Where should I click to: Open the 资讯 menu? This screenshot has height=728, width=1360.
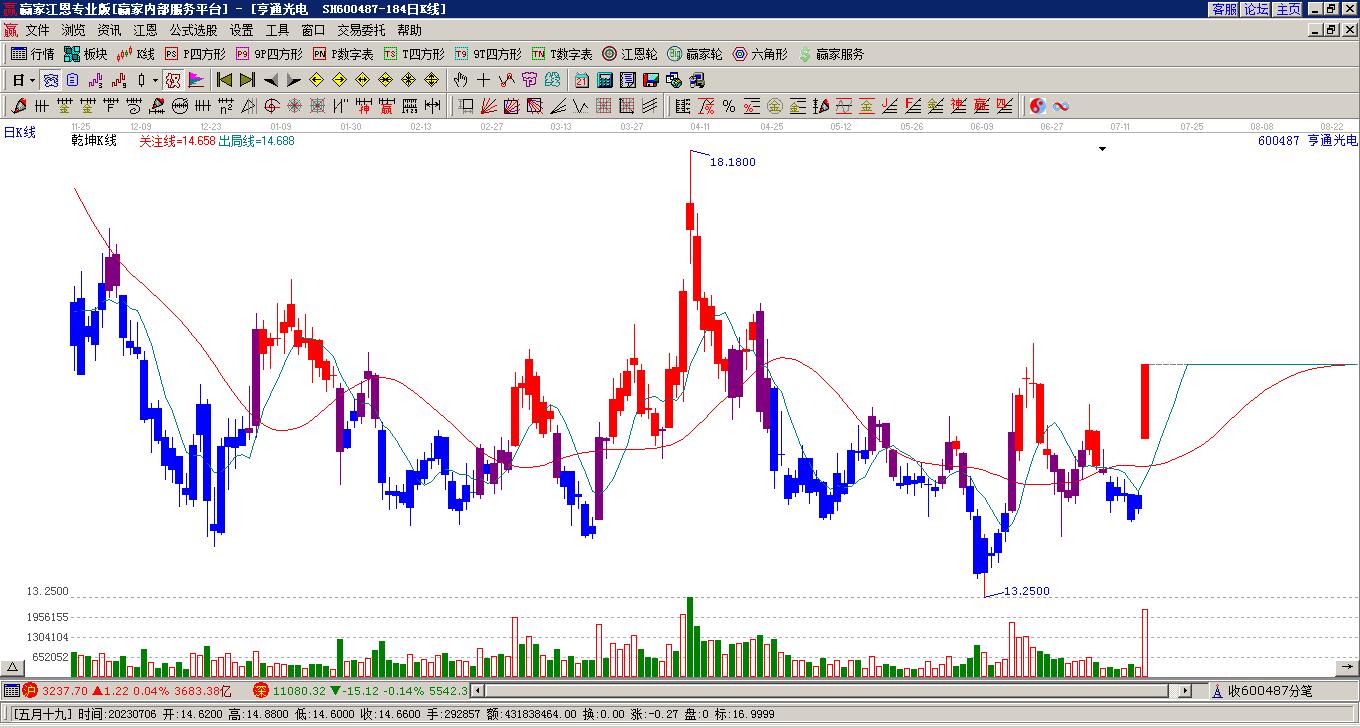[109, 31]
